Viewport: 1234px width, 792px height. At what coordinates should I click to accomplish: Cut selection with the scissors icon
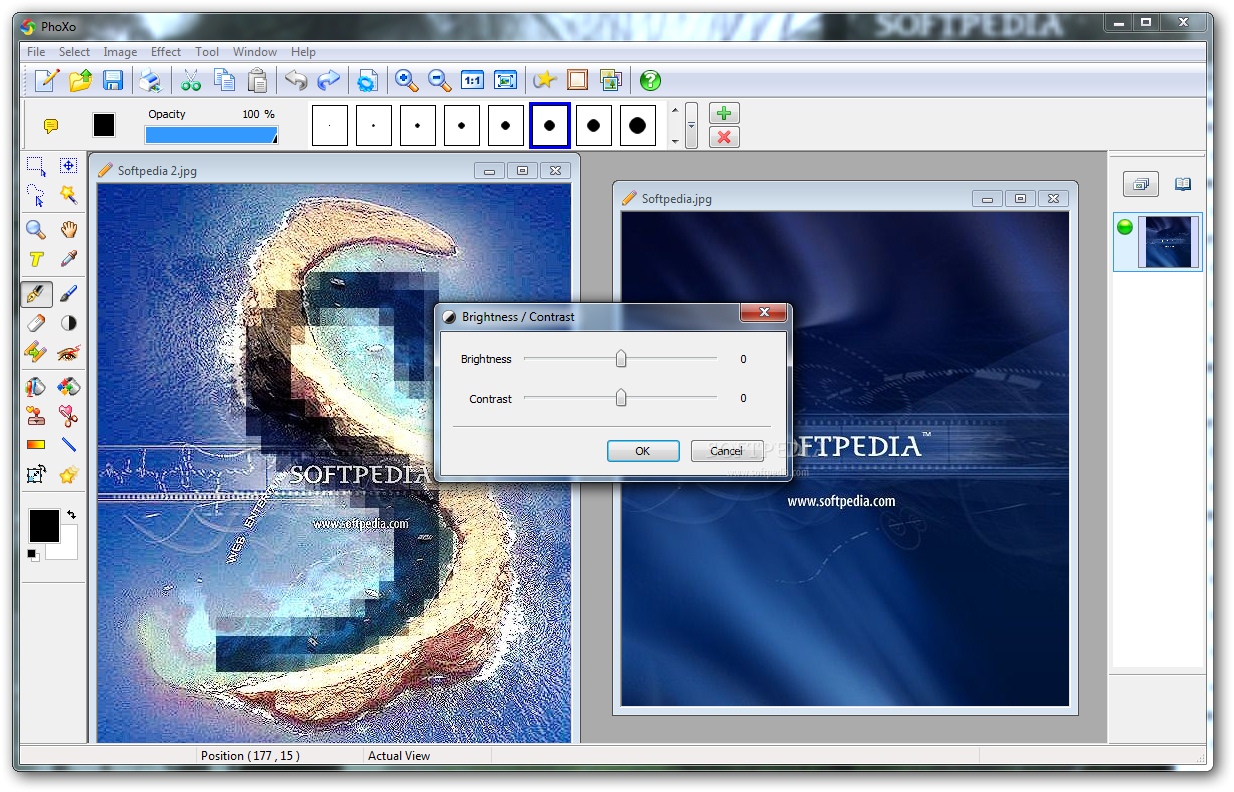tap(191, 80)
